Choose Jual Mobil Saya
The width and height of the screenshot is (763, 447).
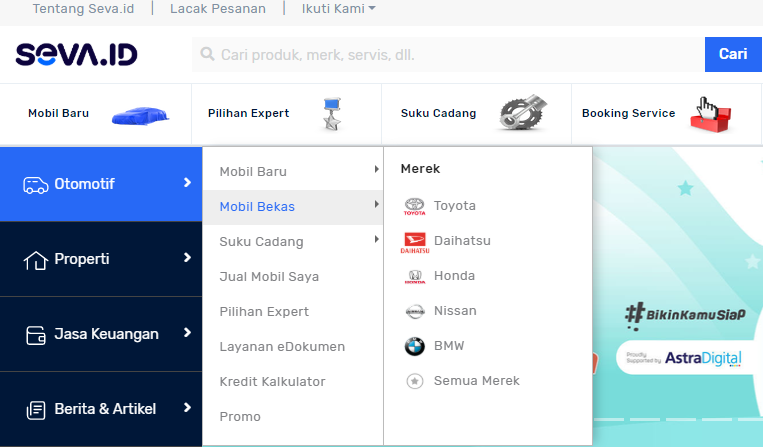[x=269, y=277]
